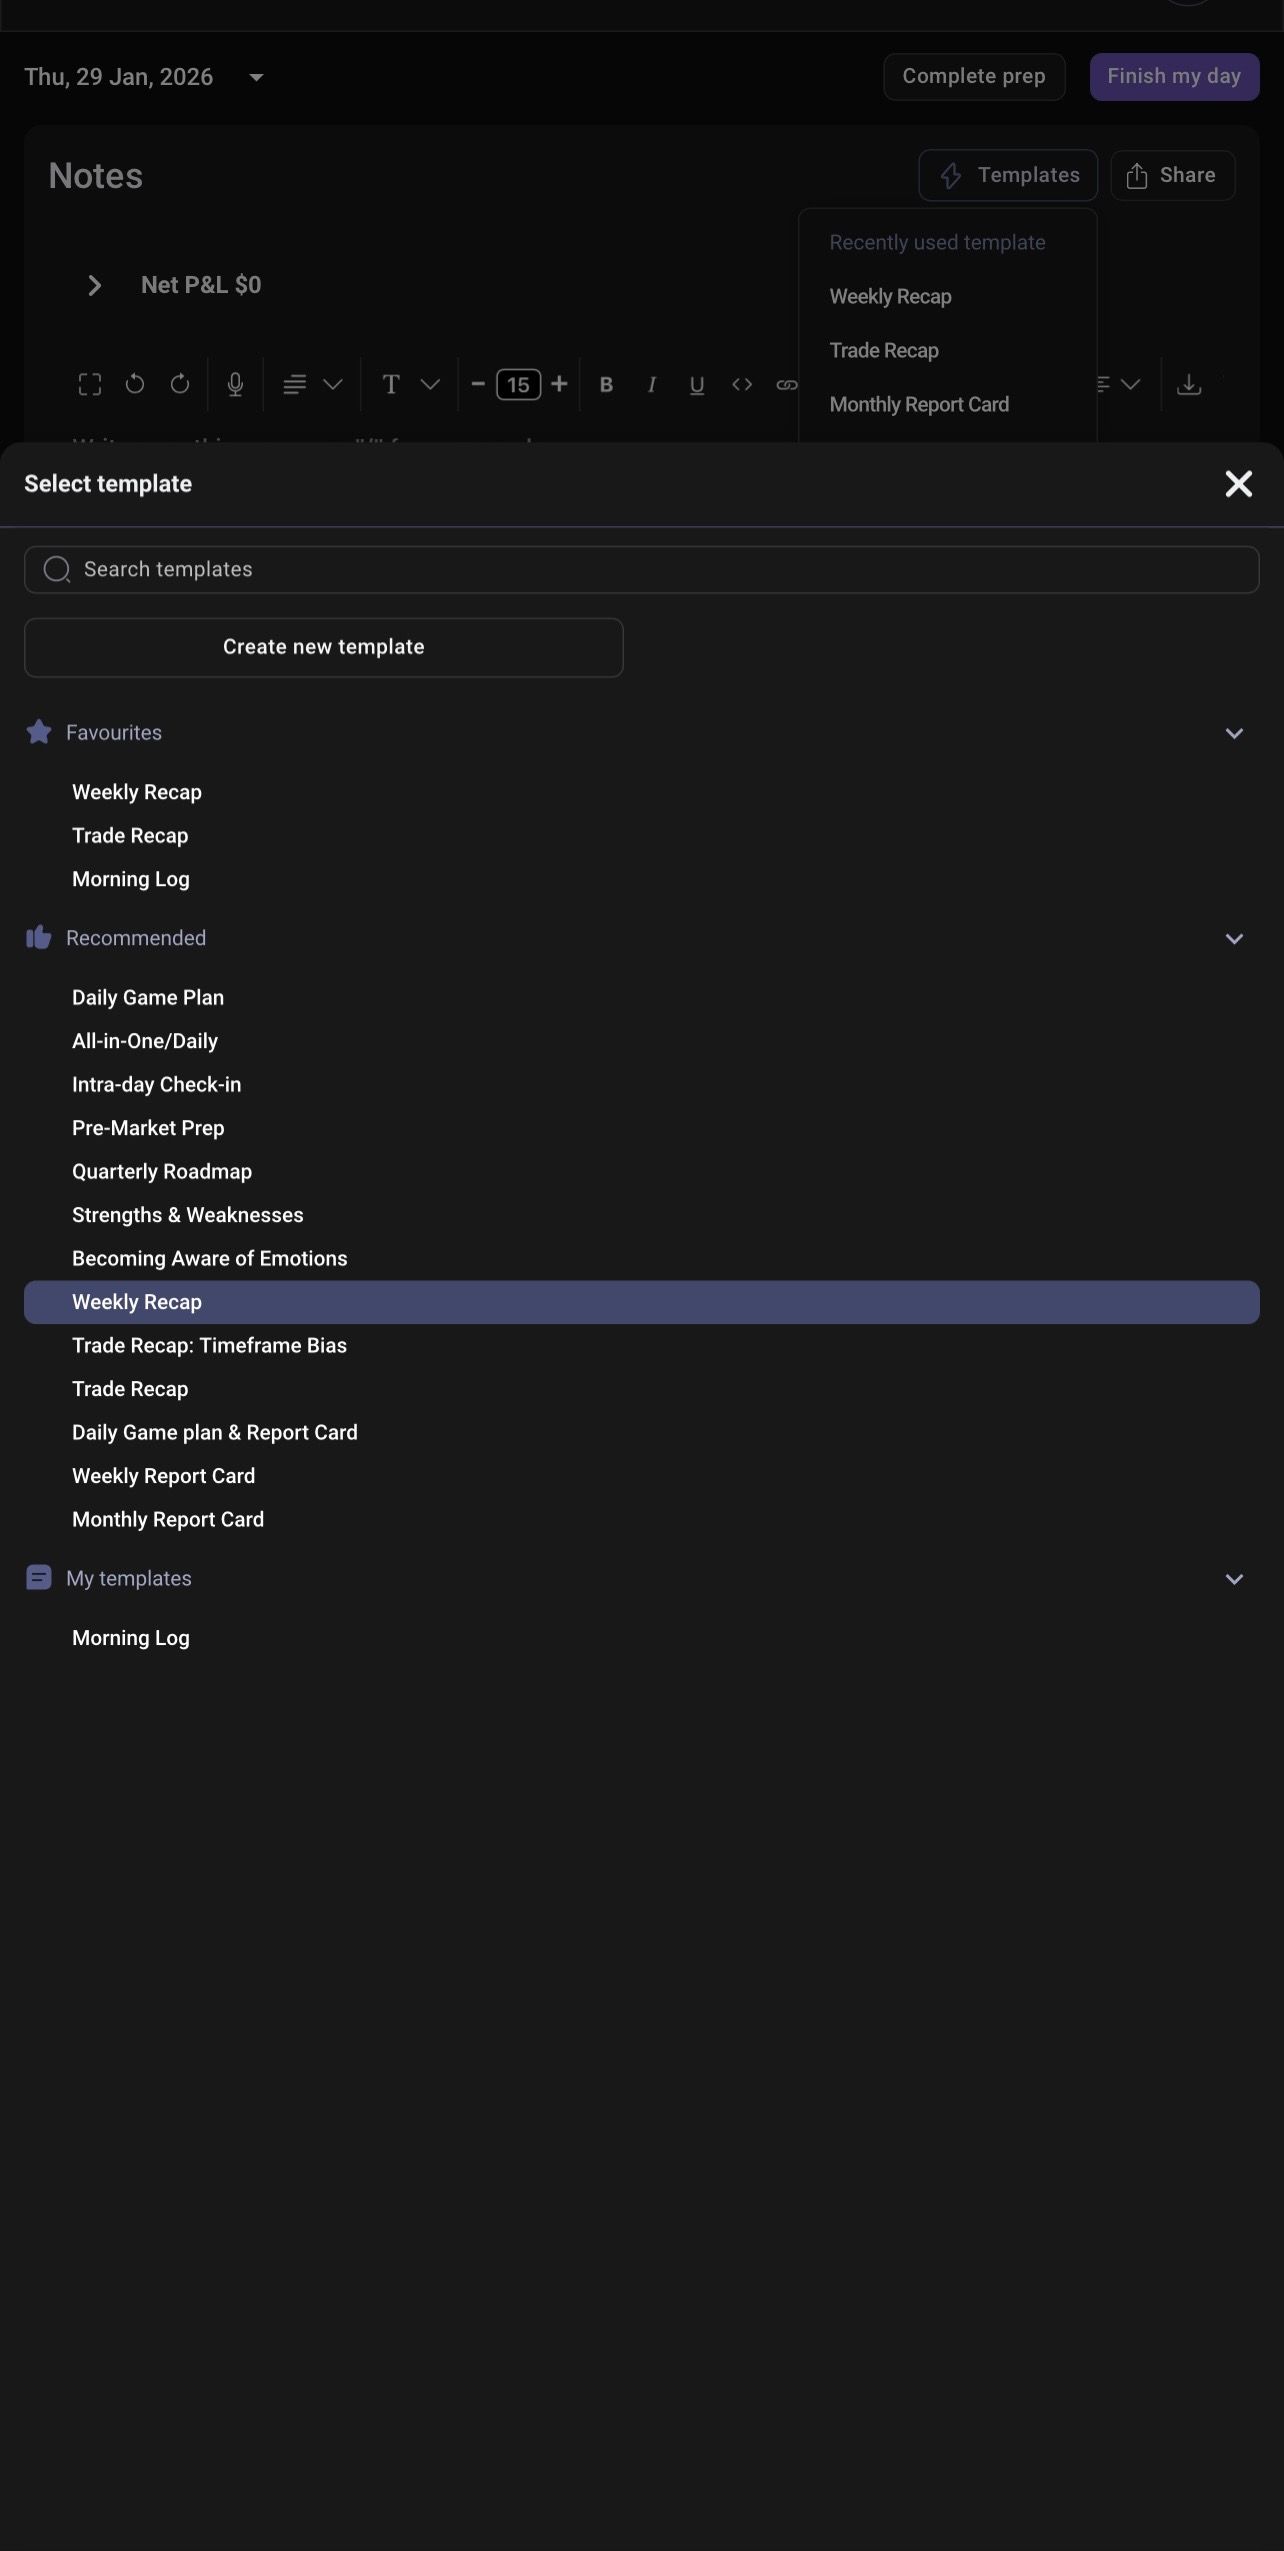Open the date picker dropdown arrow

coord(256,77)
